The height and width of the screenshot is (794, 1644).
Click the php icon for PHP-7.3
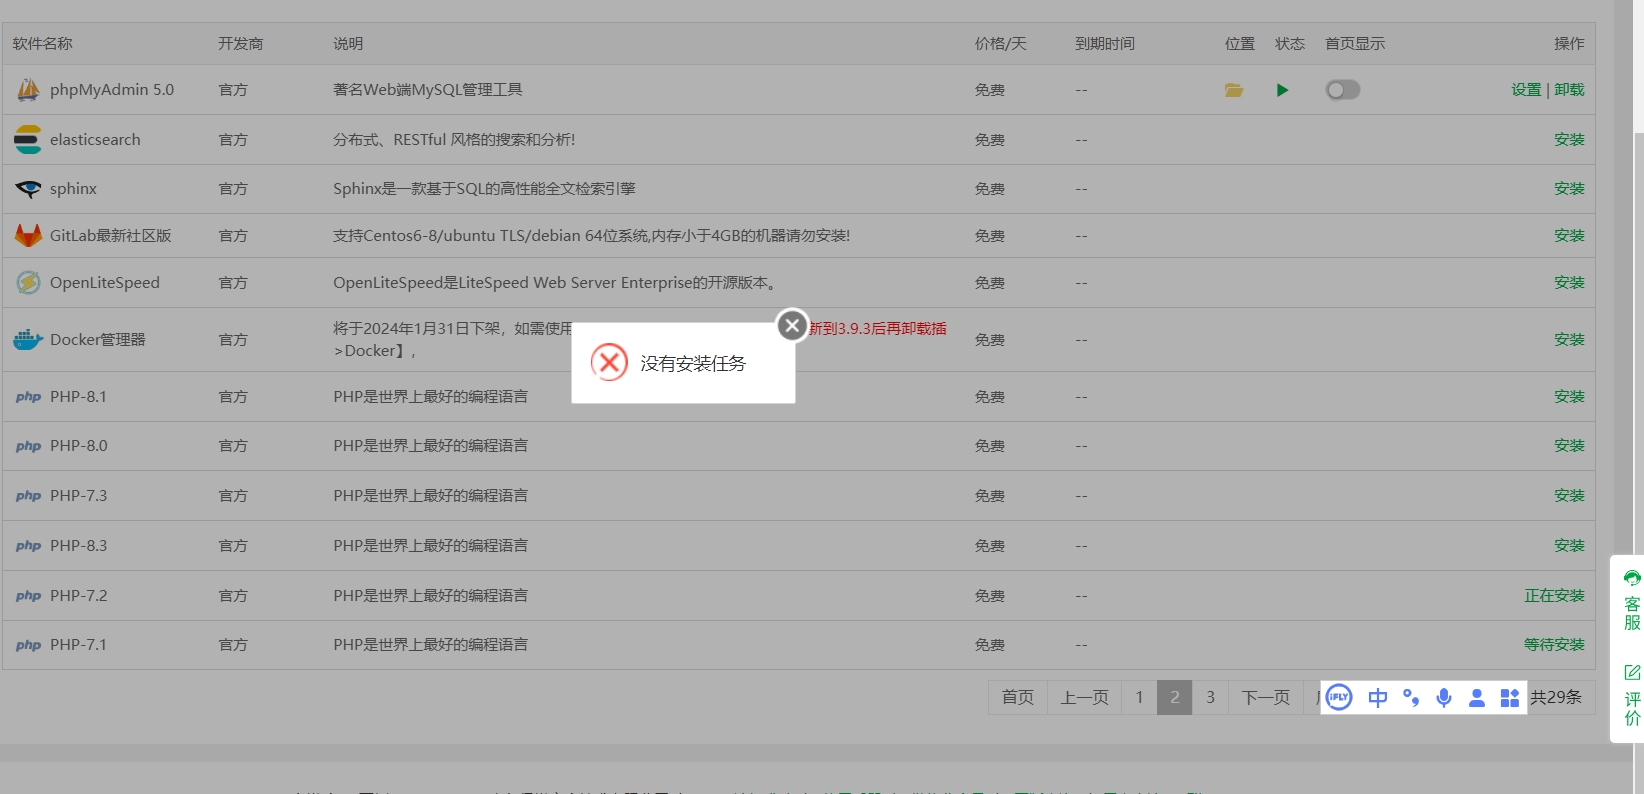coord(28,496)
